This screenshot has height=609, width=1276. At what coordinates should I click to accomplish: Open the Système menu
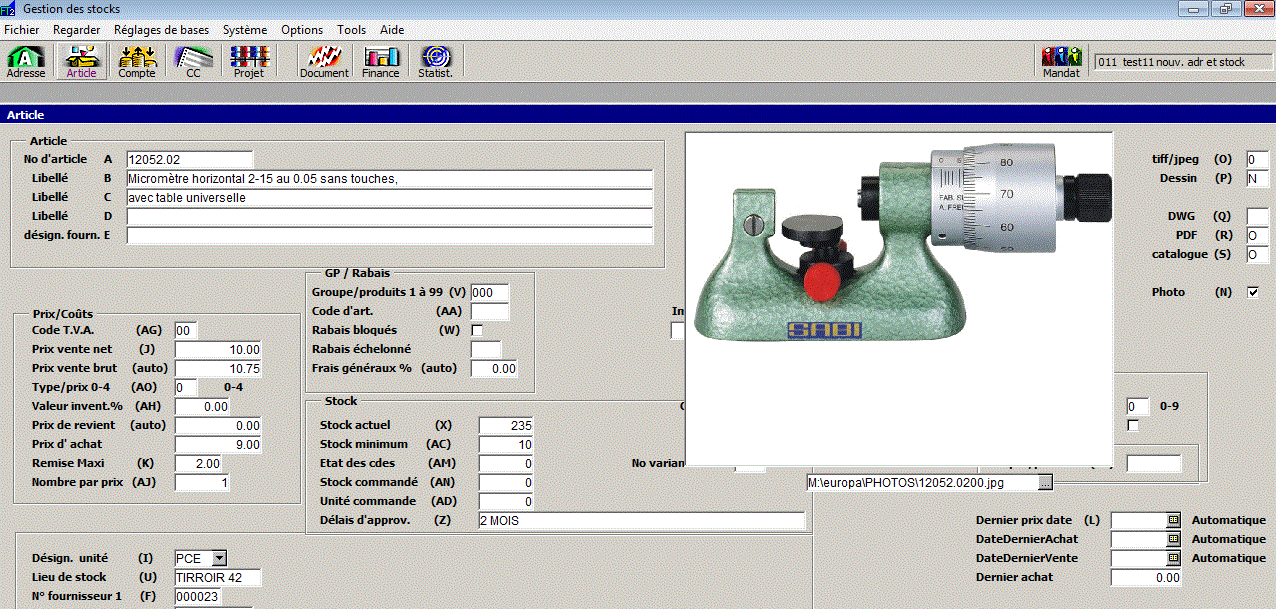tap(245, 30)
